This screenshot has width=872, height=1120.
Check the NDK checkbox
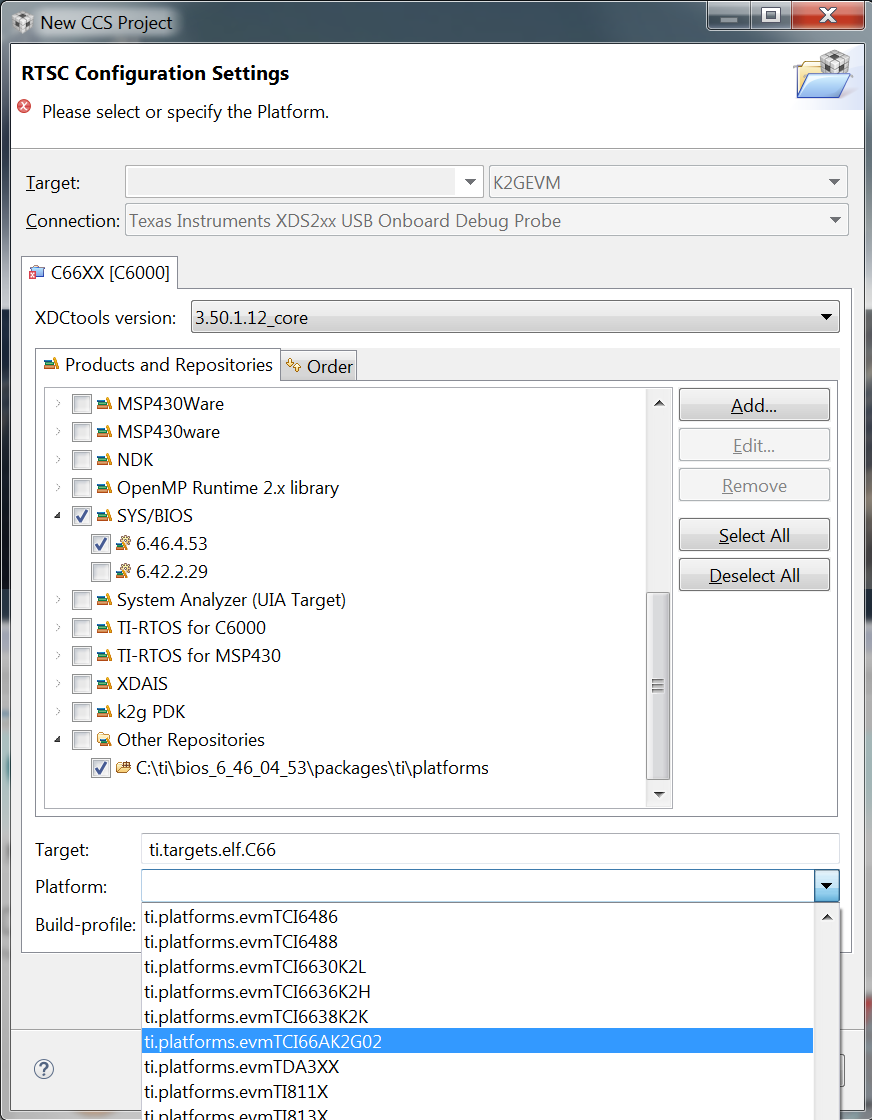click(82, 460)
